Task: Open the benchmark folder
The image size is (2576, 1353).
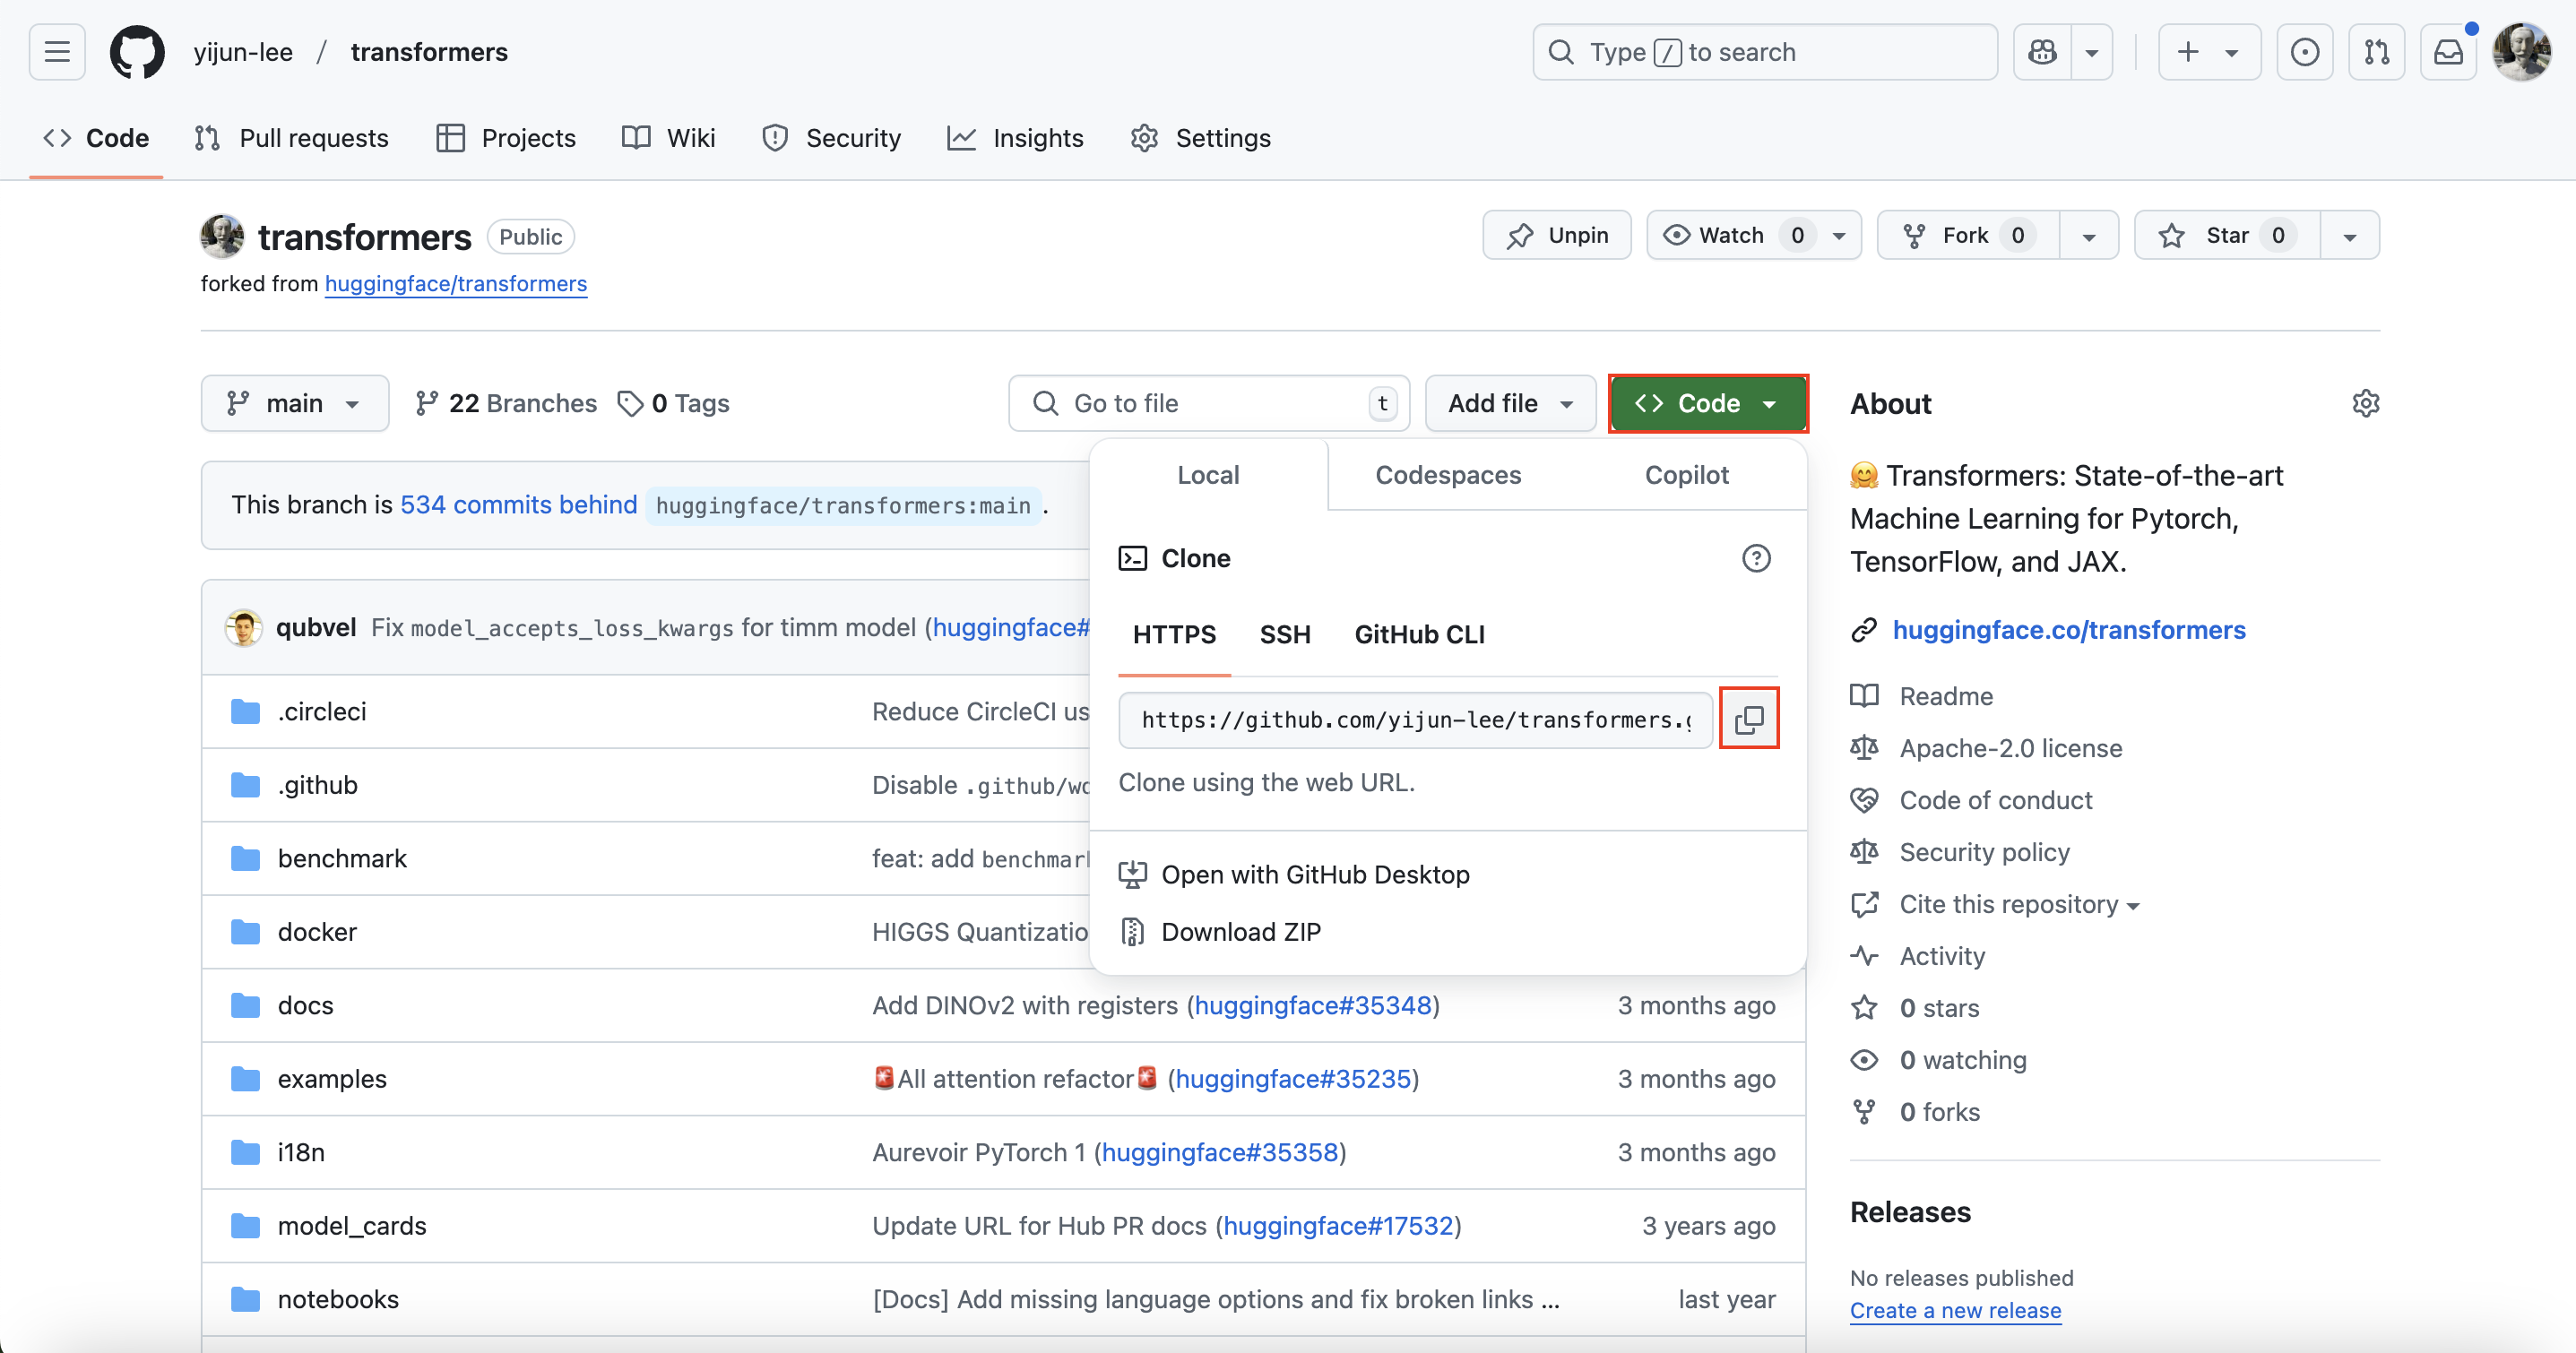Action: pos(342,858)
